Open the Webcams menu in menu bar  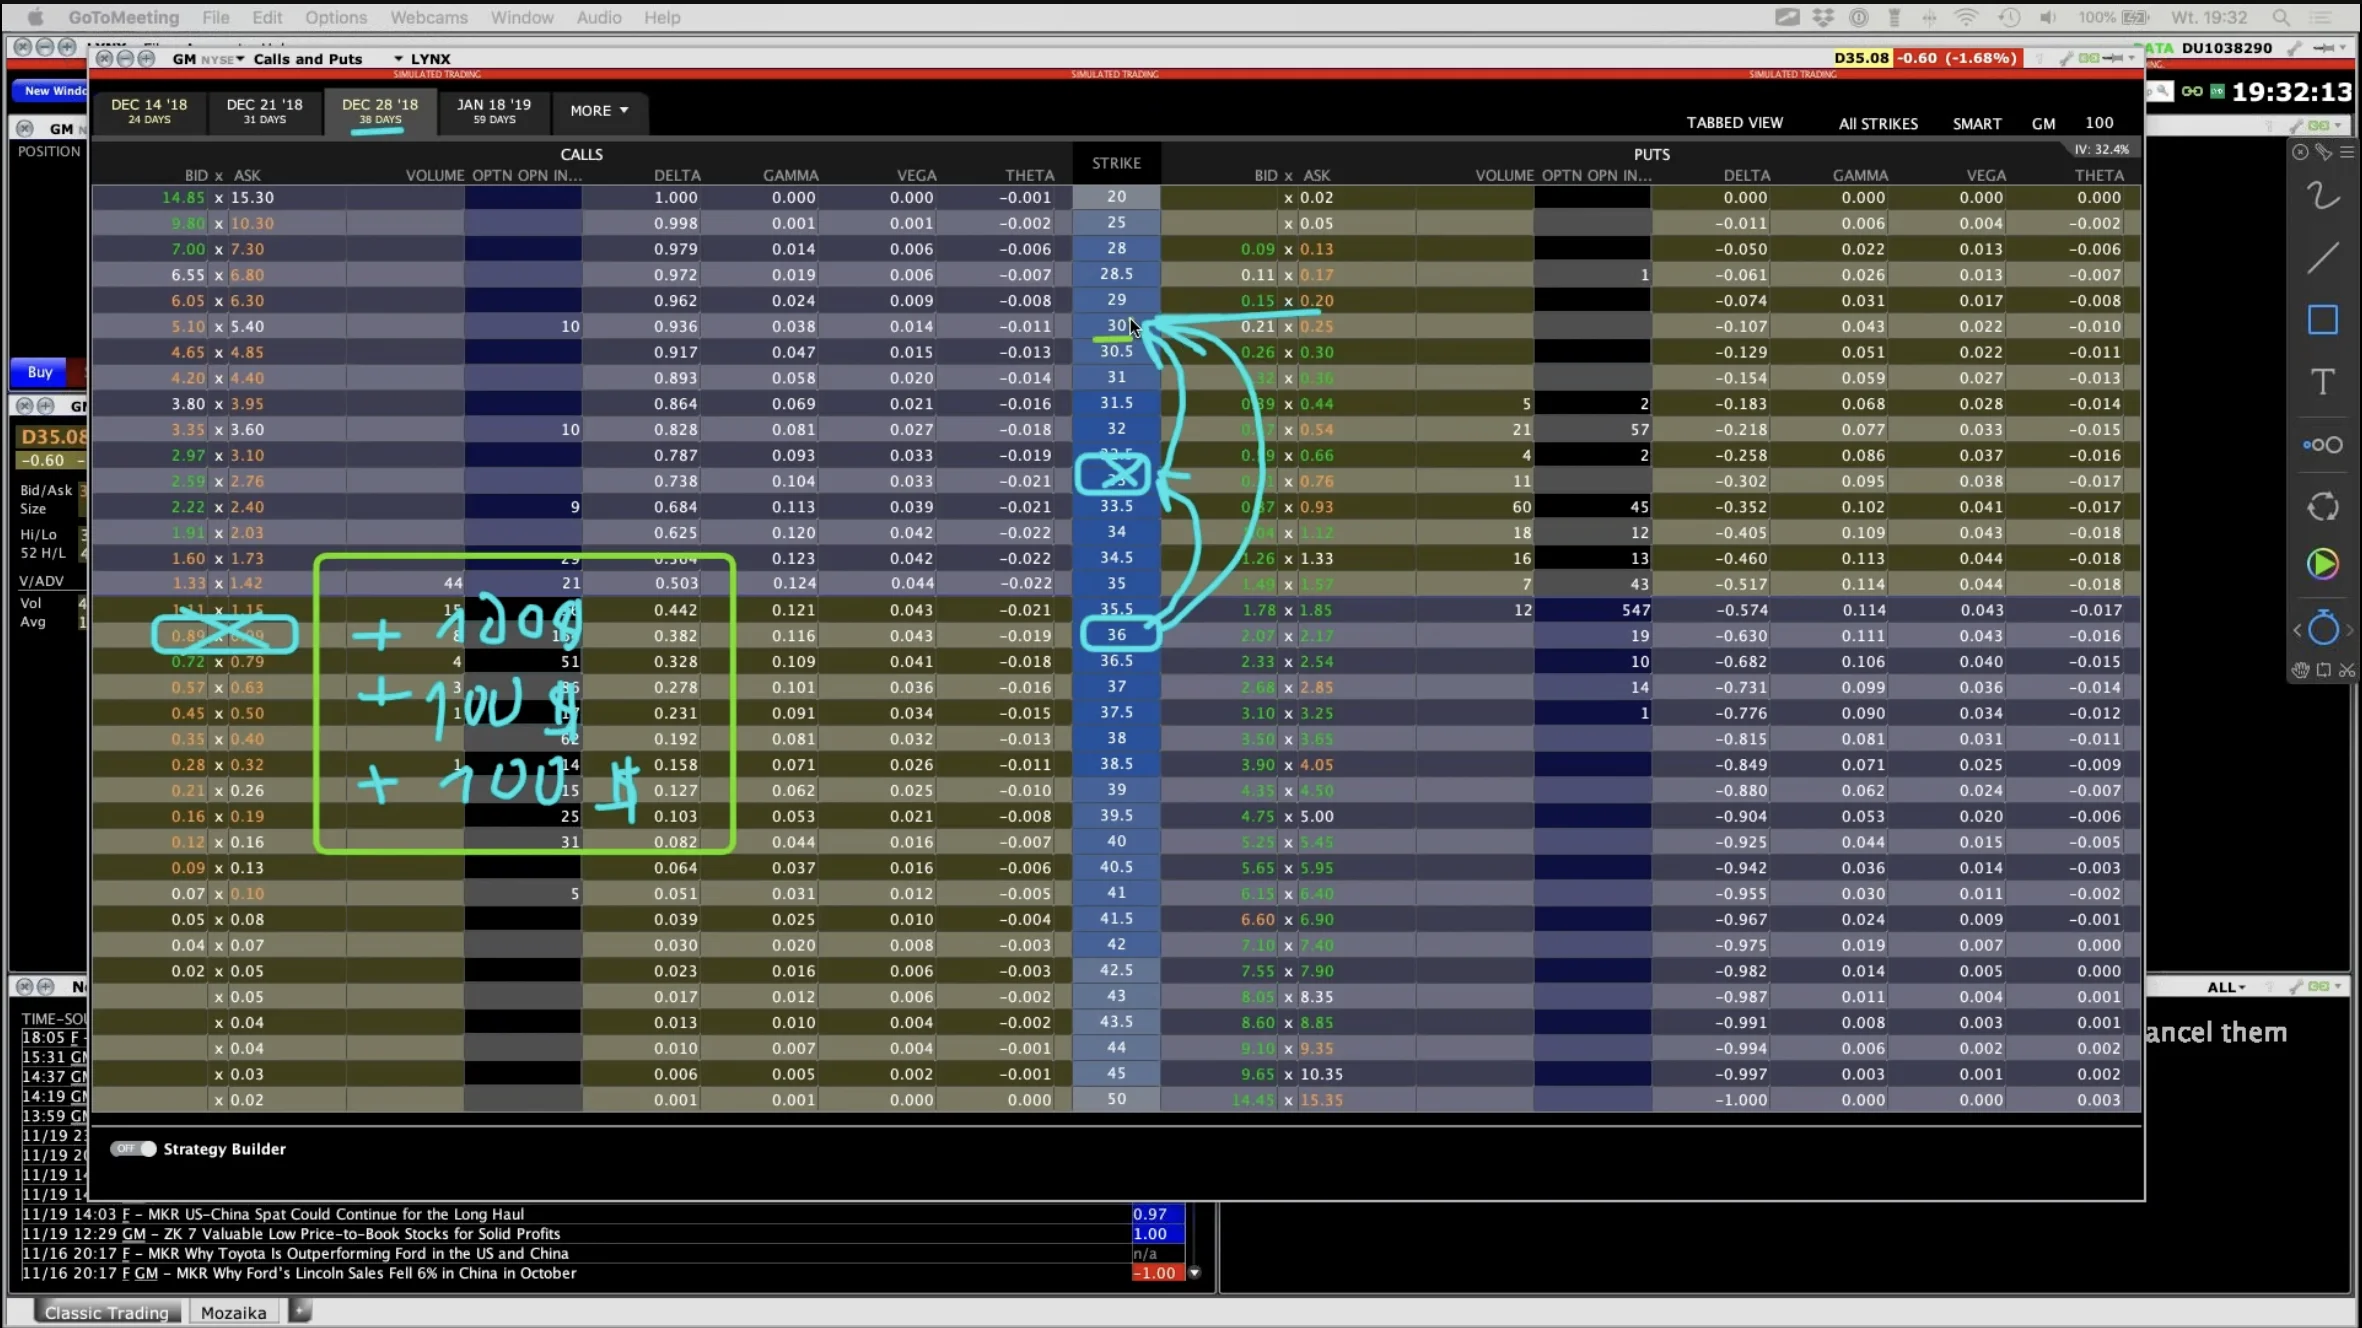(x=428, y=17)
